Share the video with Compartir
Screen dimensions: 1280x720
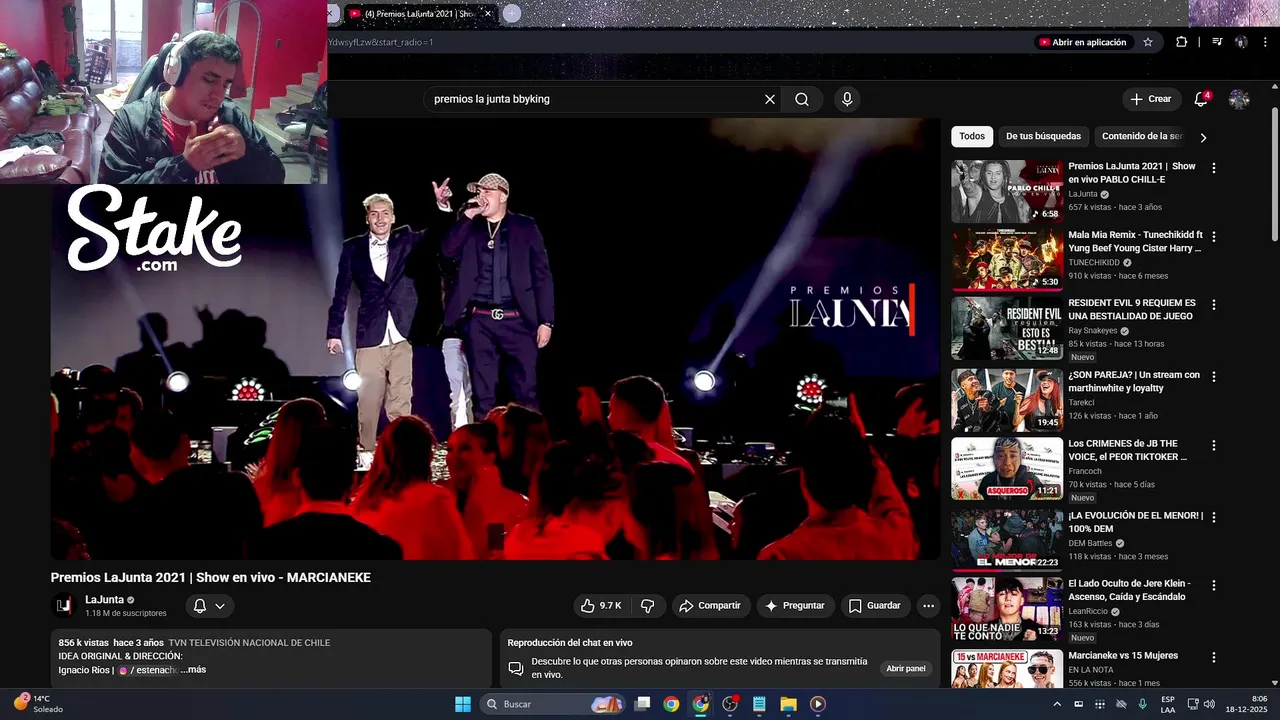click(x=710, y=606)
